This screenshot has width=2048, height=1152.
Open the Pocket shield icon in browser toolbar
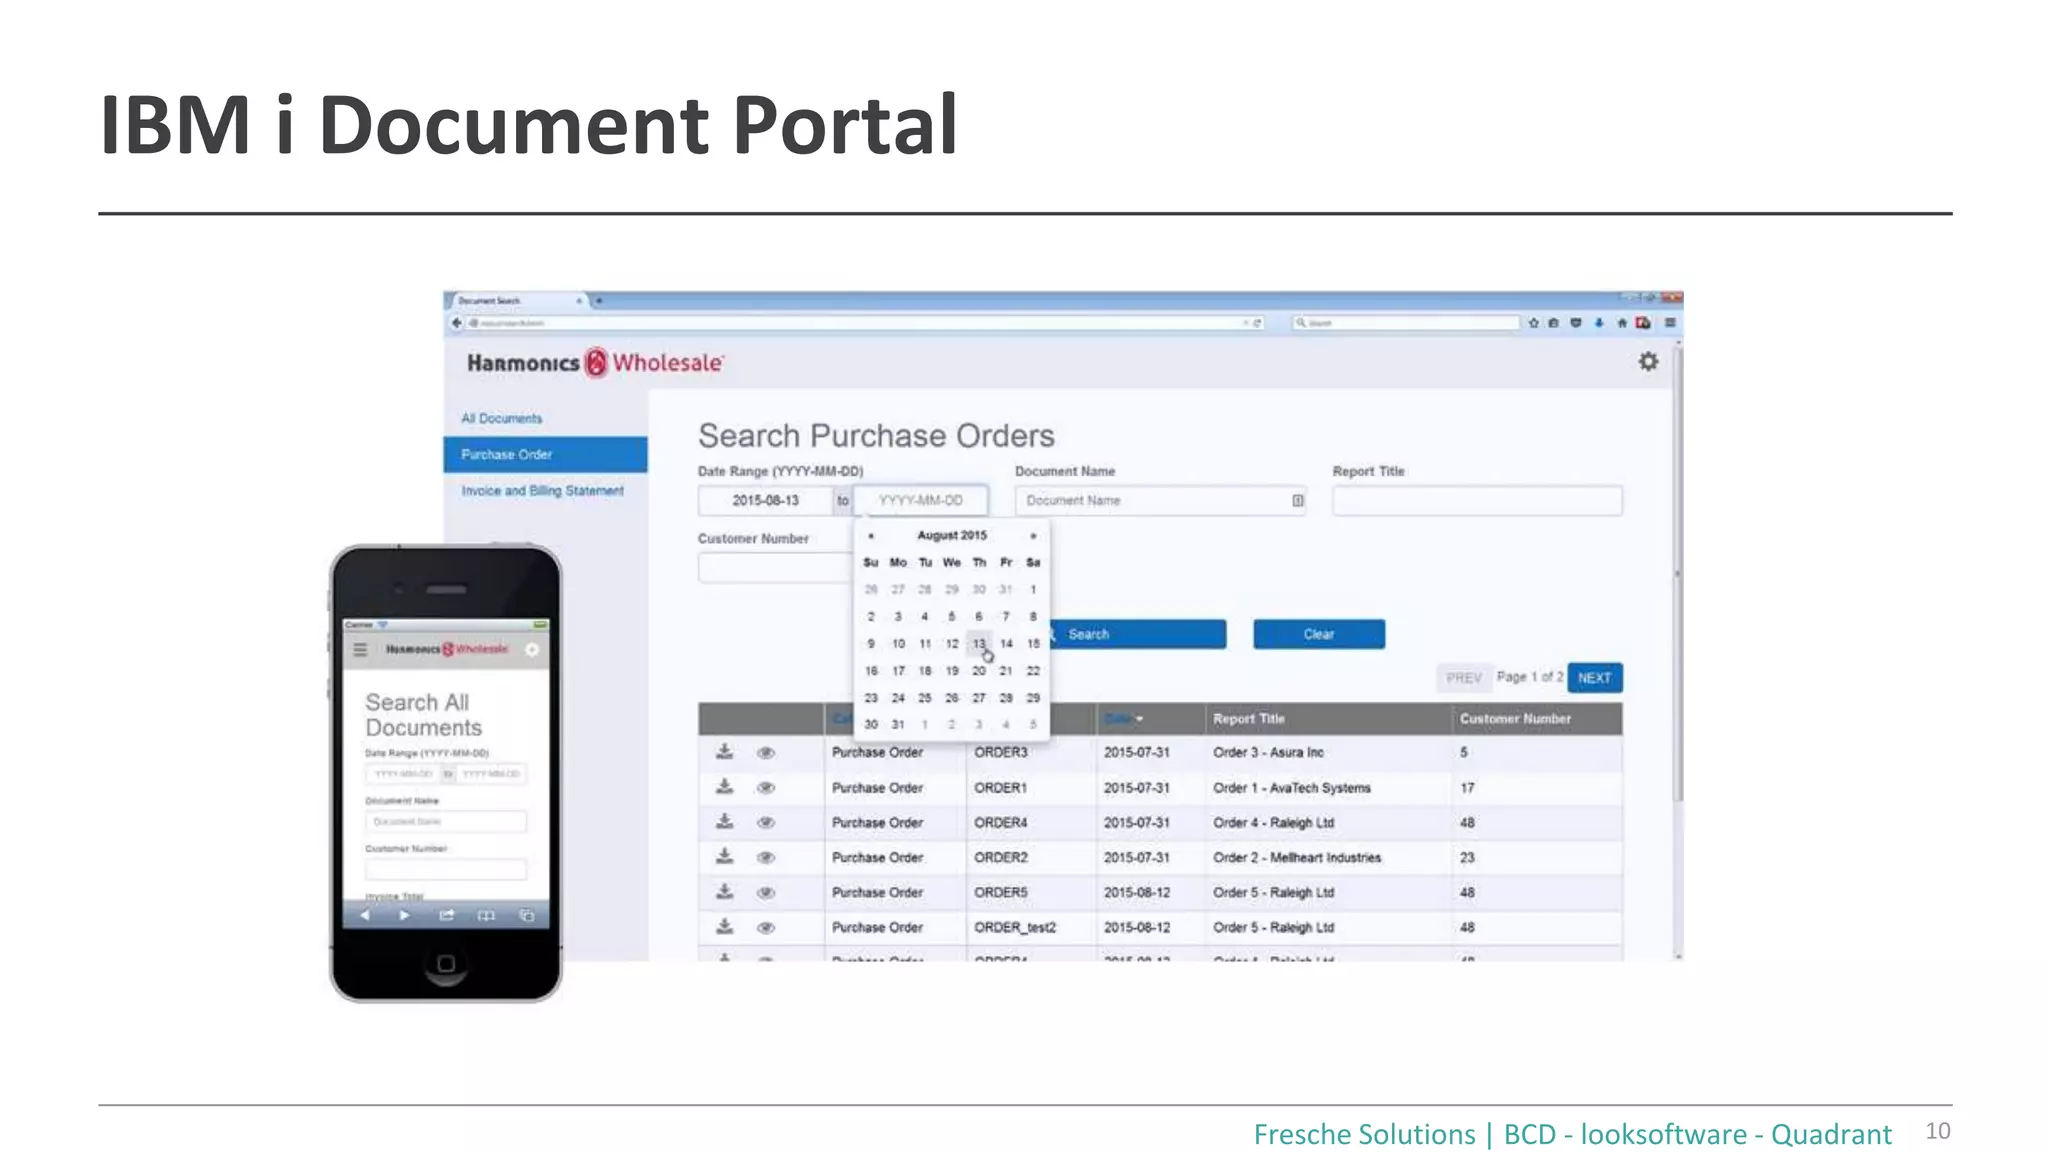click(x=1576, y=323)
